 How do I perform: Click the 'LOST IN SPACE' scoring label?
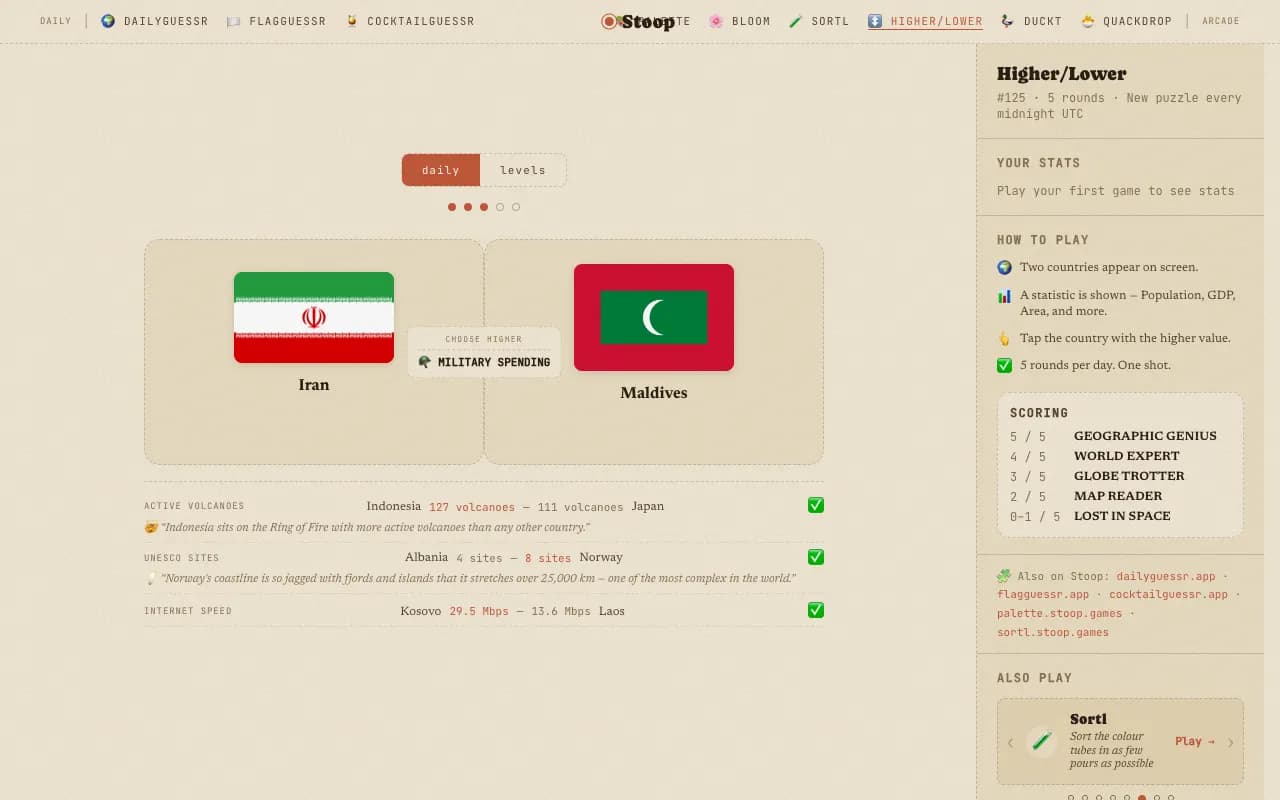pyautogui.click(x=1122, y=516)
